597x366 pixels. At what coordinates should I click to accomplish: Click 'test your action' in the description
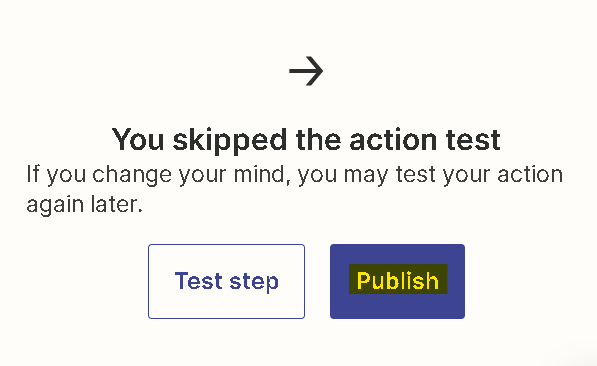(x=479, y=174)
